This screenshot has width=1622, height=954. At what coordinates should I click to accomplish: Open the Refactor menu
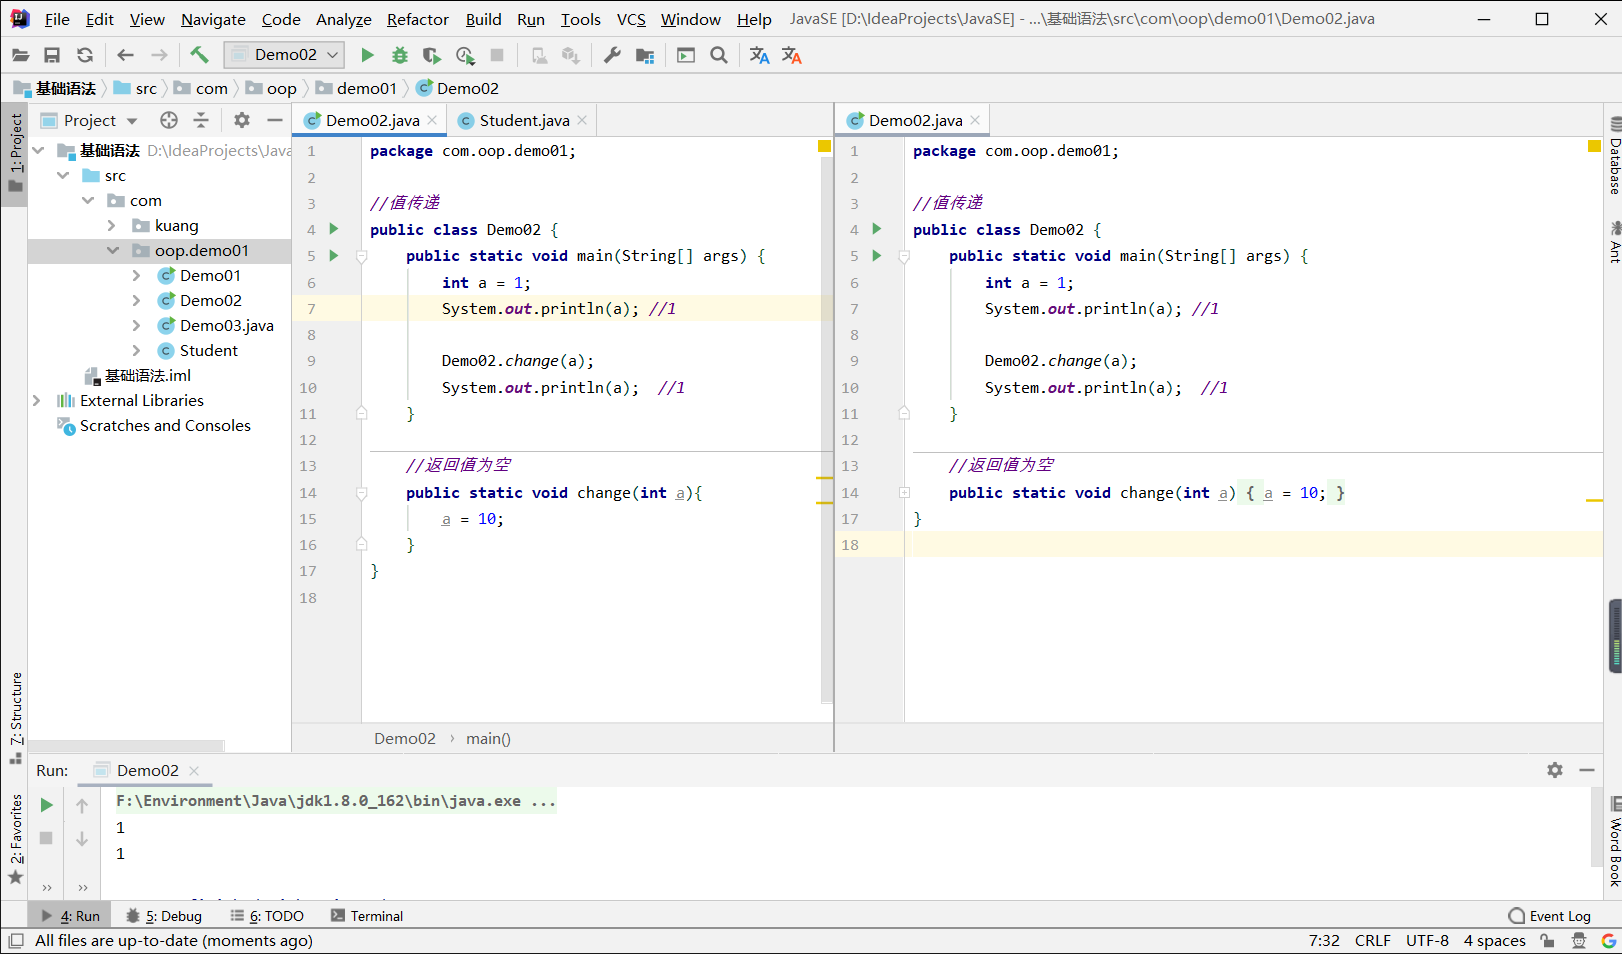click(418, 19)
